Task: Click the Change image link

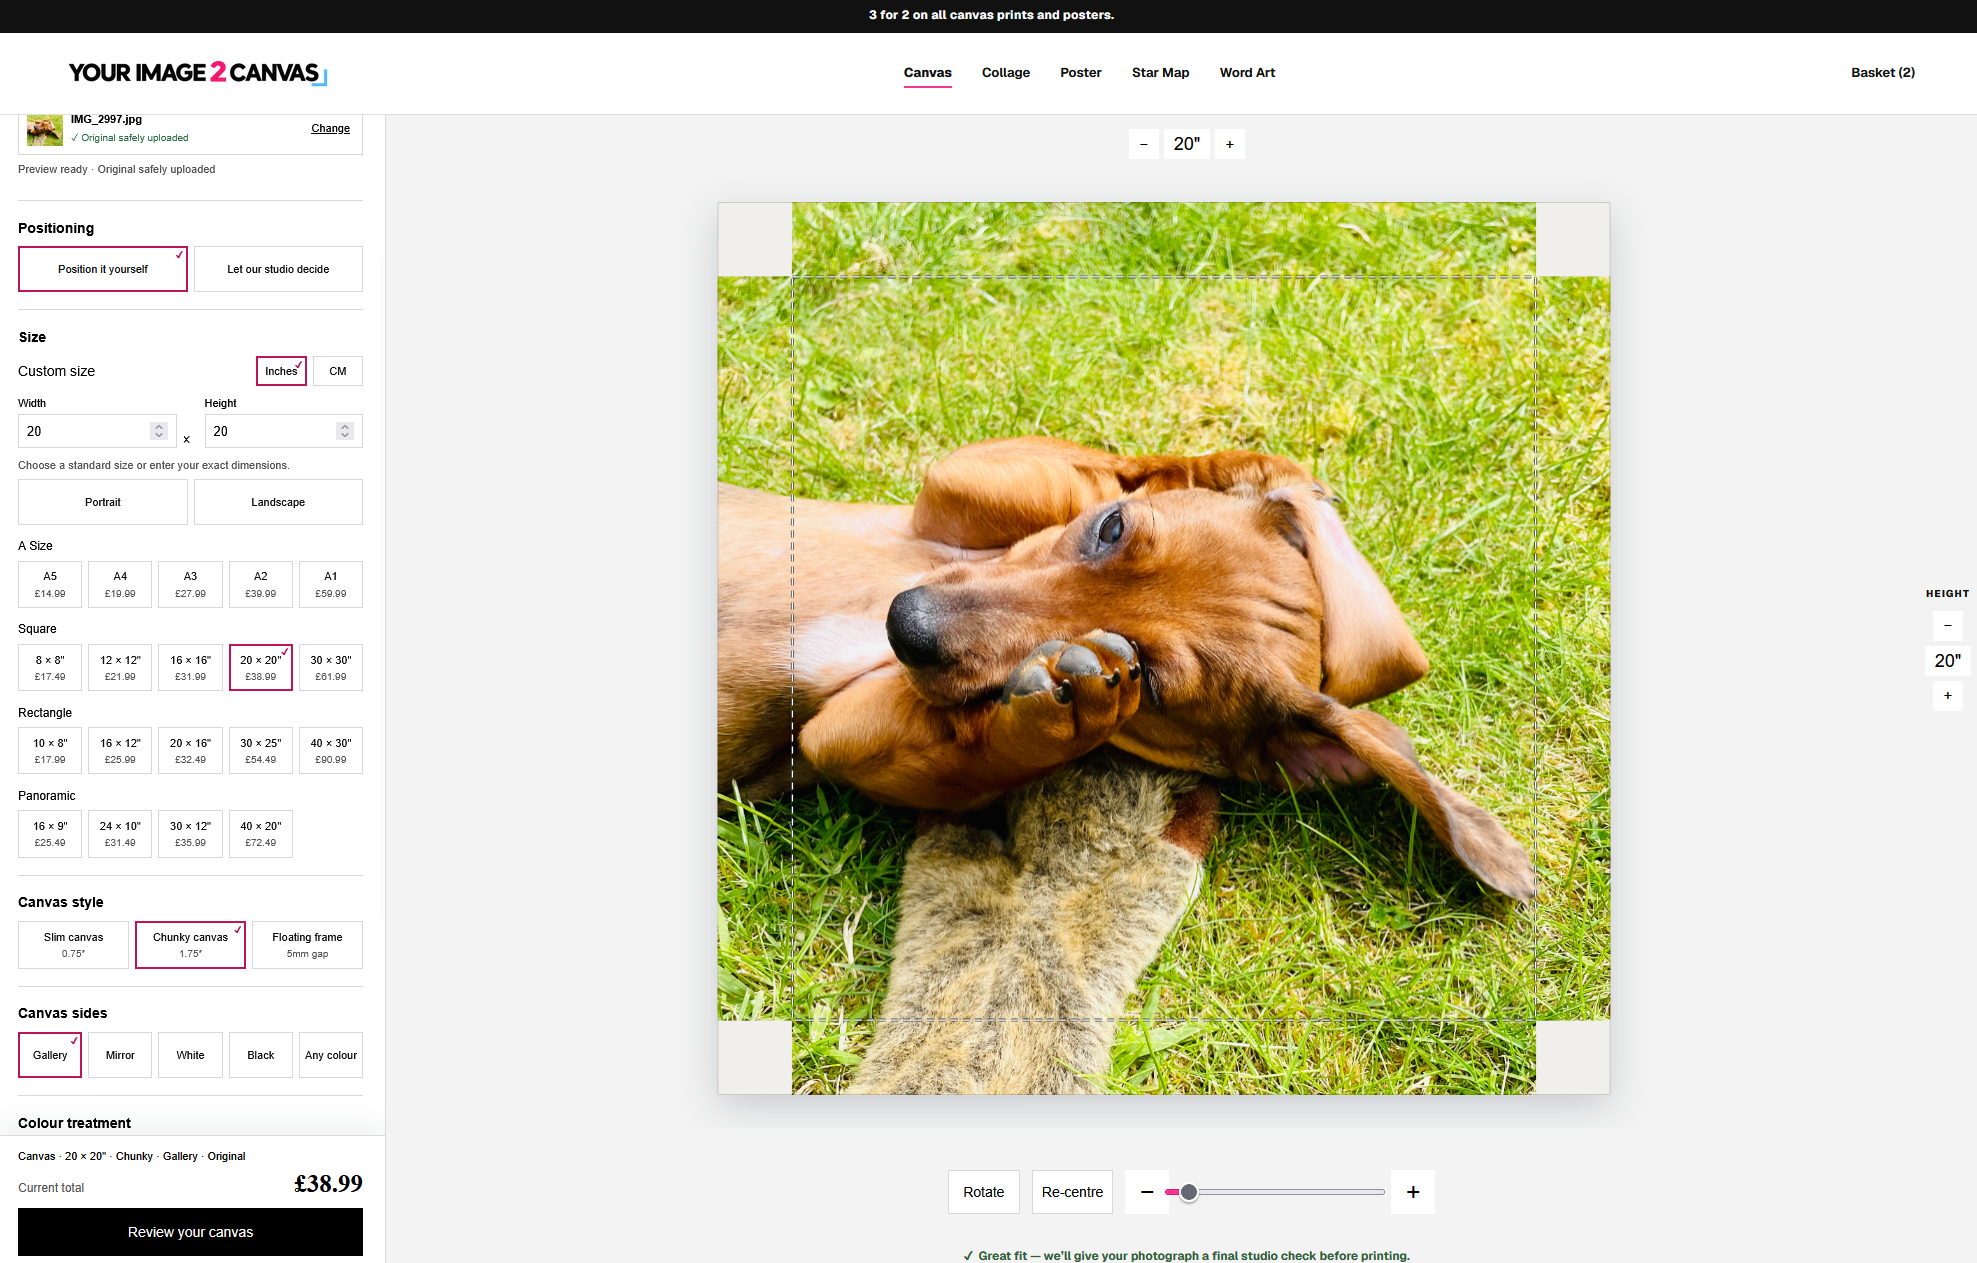Action: (330, 128)
